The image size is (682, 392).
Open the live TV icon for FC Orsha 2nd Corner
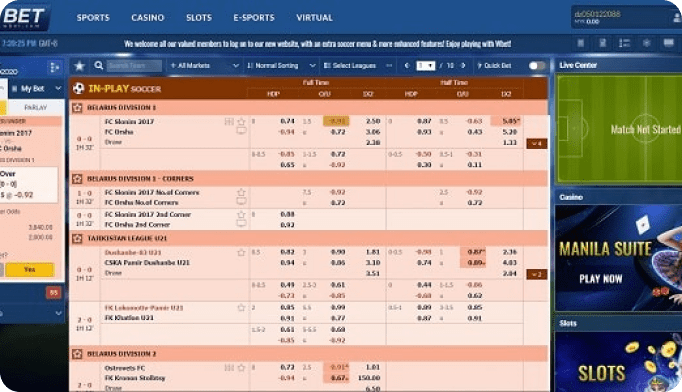click(x=241, y=224)
